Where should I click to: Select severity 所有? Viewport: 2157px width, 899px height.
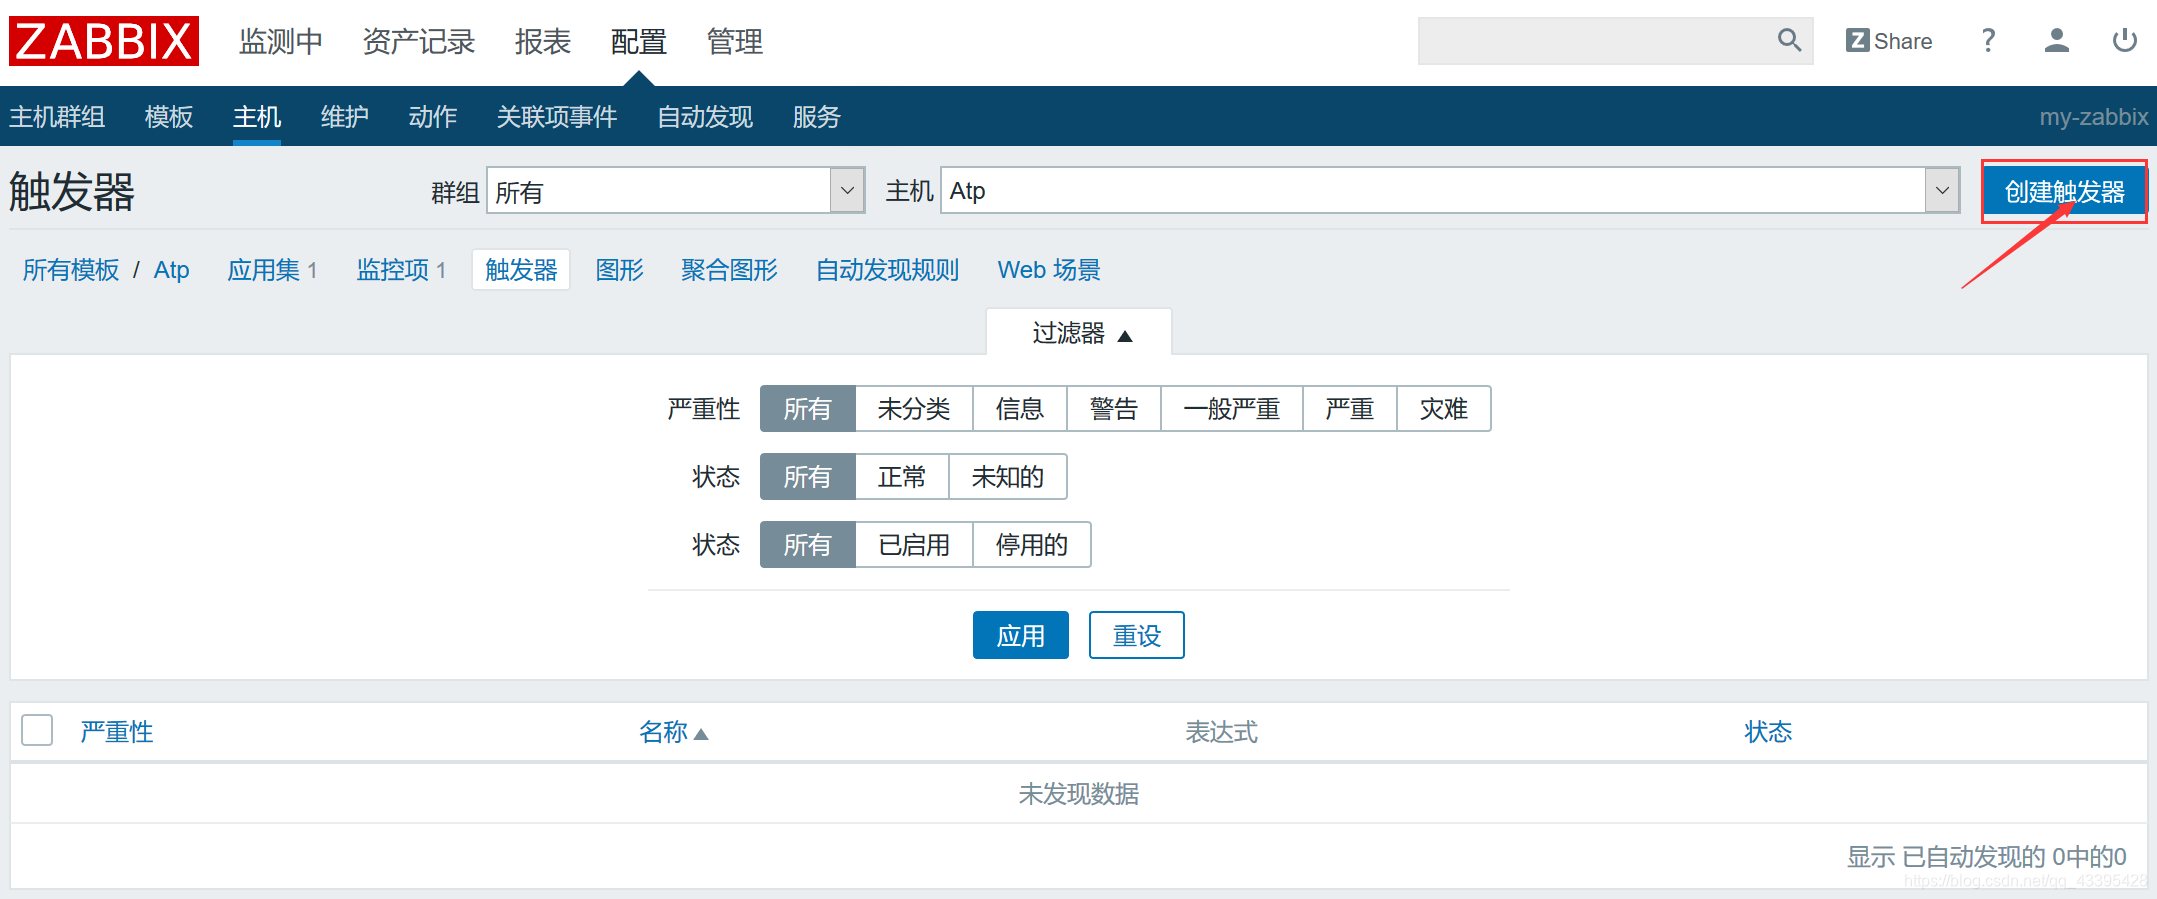pyautogui.click(x=808, y=409)
